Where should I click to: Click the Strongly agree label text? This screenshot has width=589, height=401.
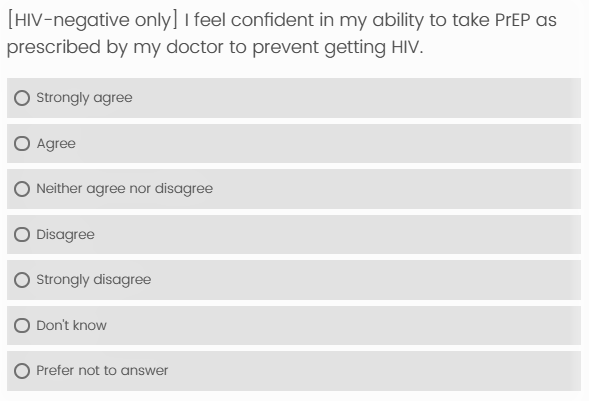(84, 98)
